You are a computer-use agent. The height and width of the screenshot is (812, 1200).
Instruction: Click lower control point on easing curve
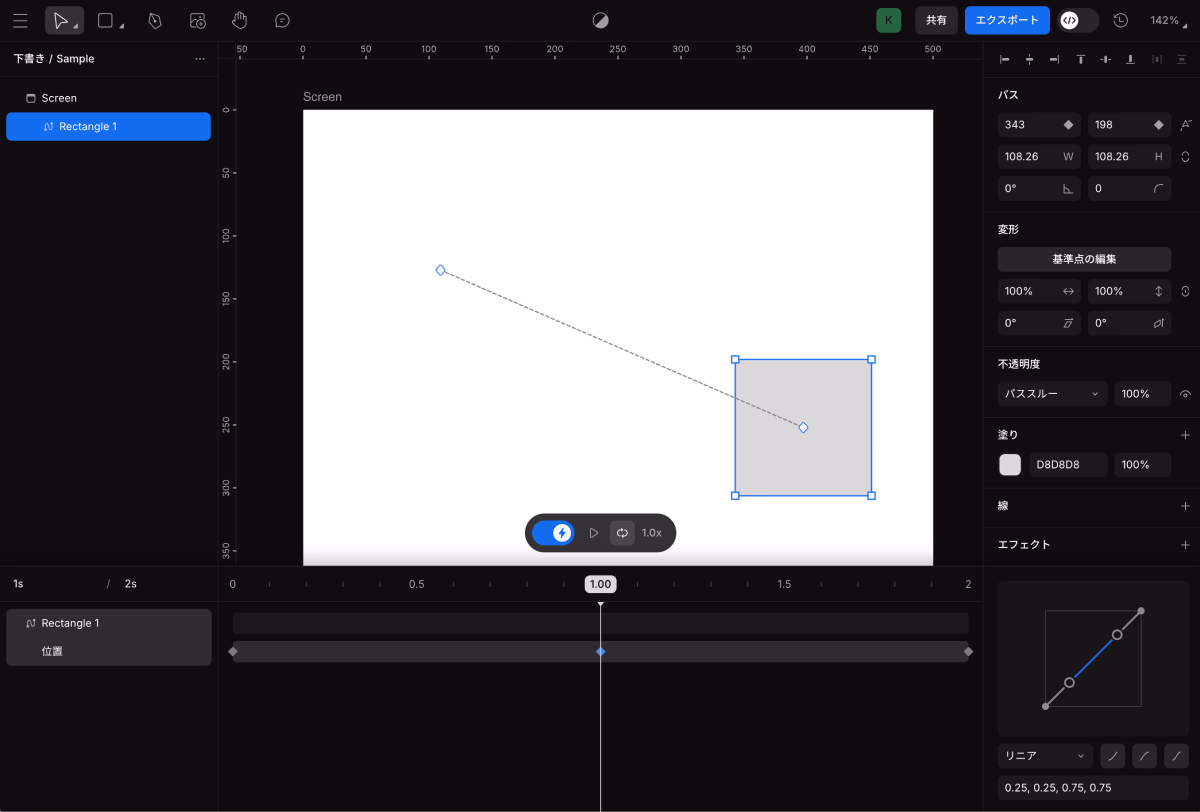(1069, 682)
